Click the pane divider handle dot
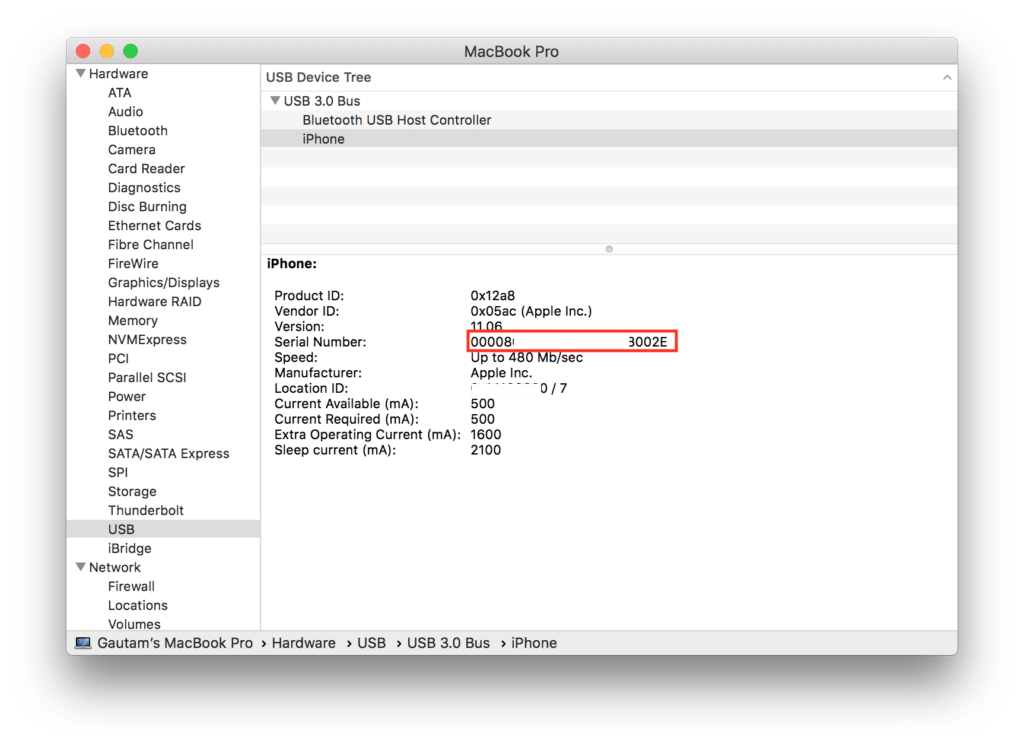1024x750 pixels. click(609, 249)
